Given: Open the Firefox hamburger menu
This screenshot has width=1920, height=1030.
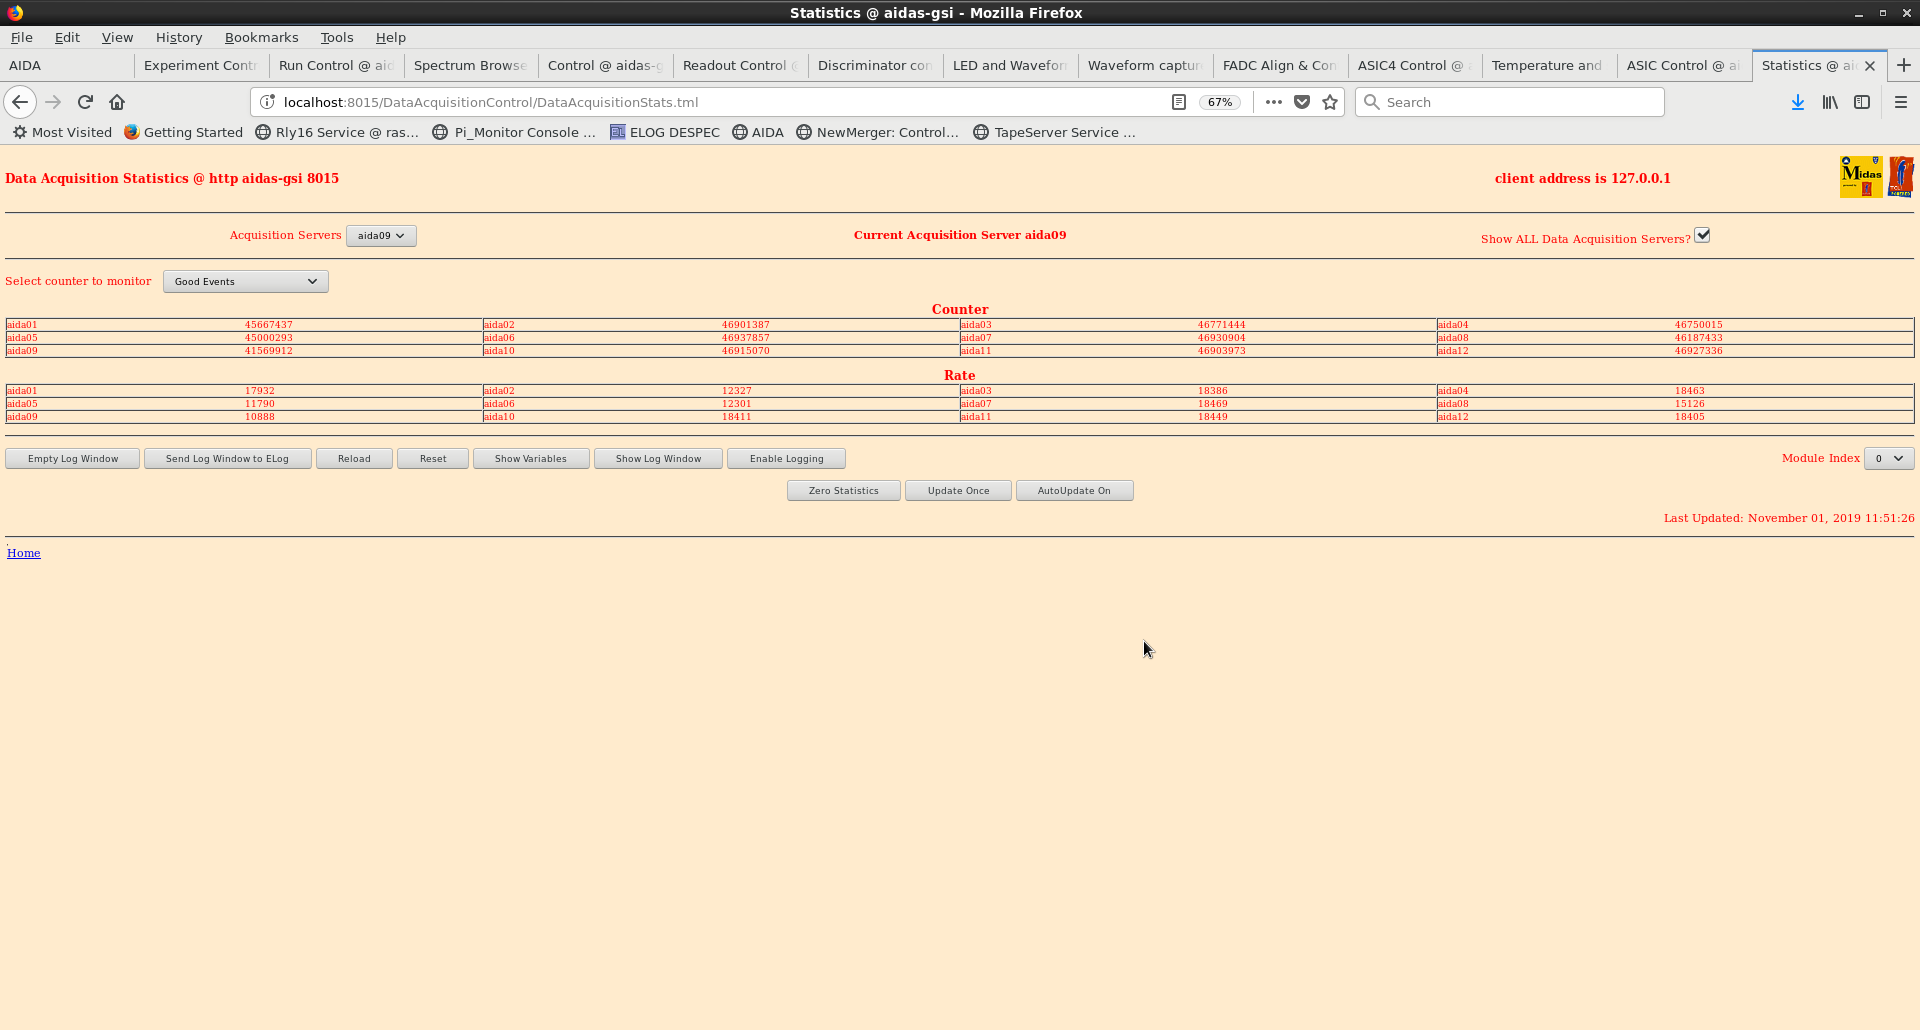Looking at the screenshot, I should point(1901,102).
